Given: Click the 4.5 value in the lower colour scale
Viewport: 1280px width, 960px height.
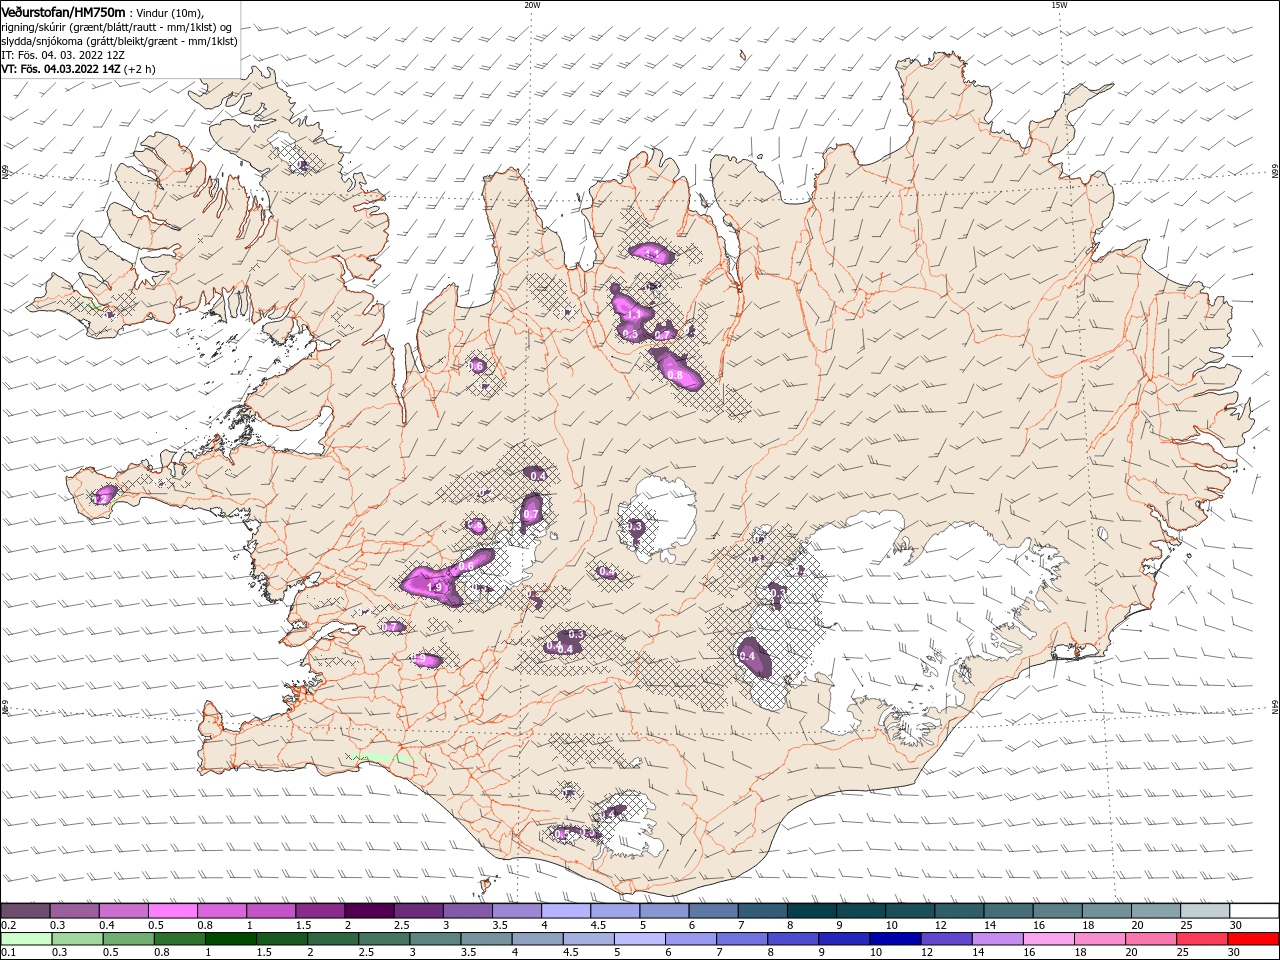Looking at the screenshot, I should (x=571, y=952).
